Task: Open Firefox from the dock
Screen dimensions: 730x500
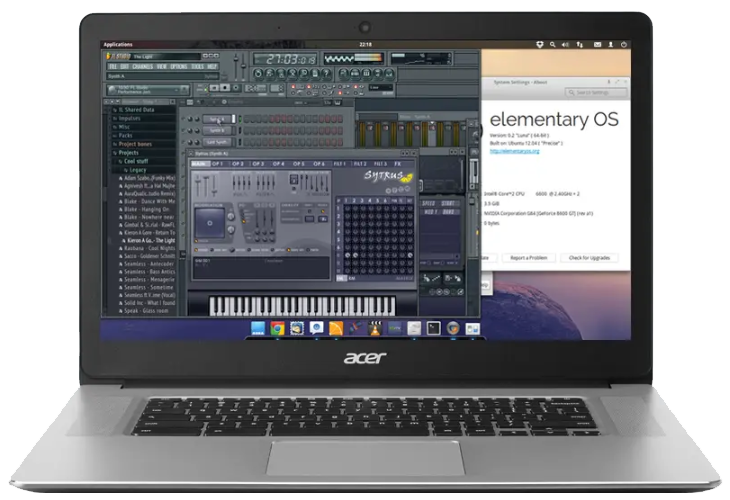Action: pyautogui.click(x=453, y=329)
